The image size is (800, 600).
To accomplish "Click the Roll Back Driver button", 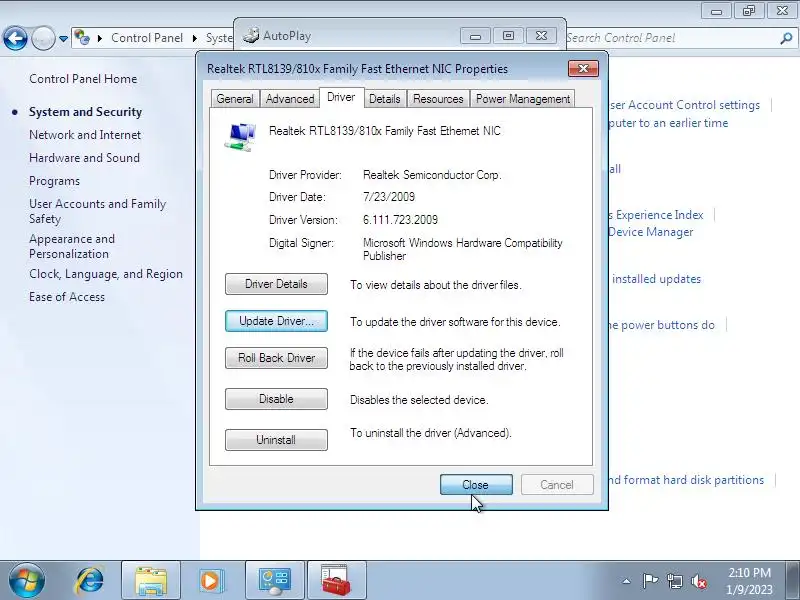I will click(x=276, y=358).
